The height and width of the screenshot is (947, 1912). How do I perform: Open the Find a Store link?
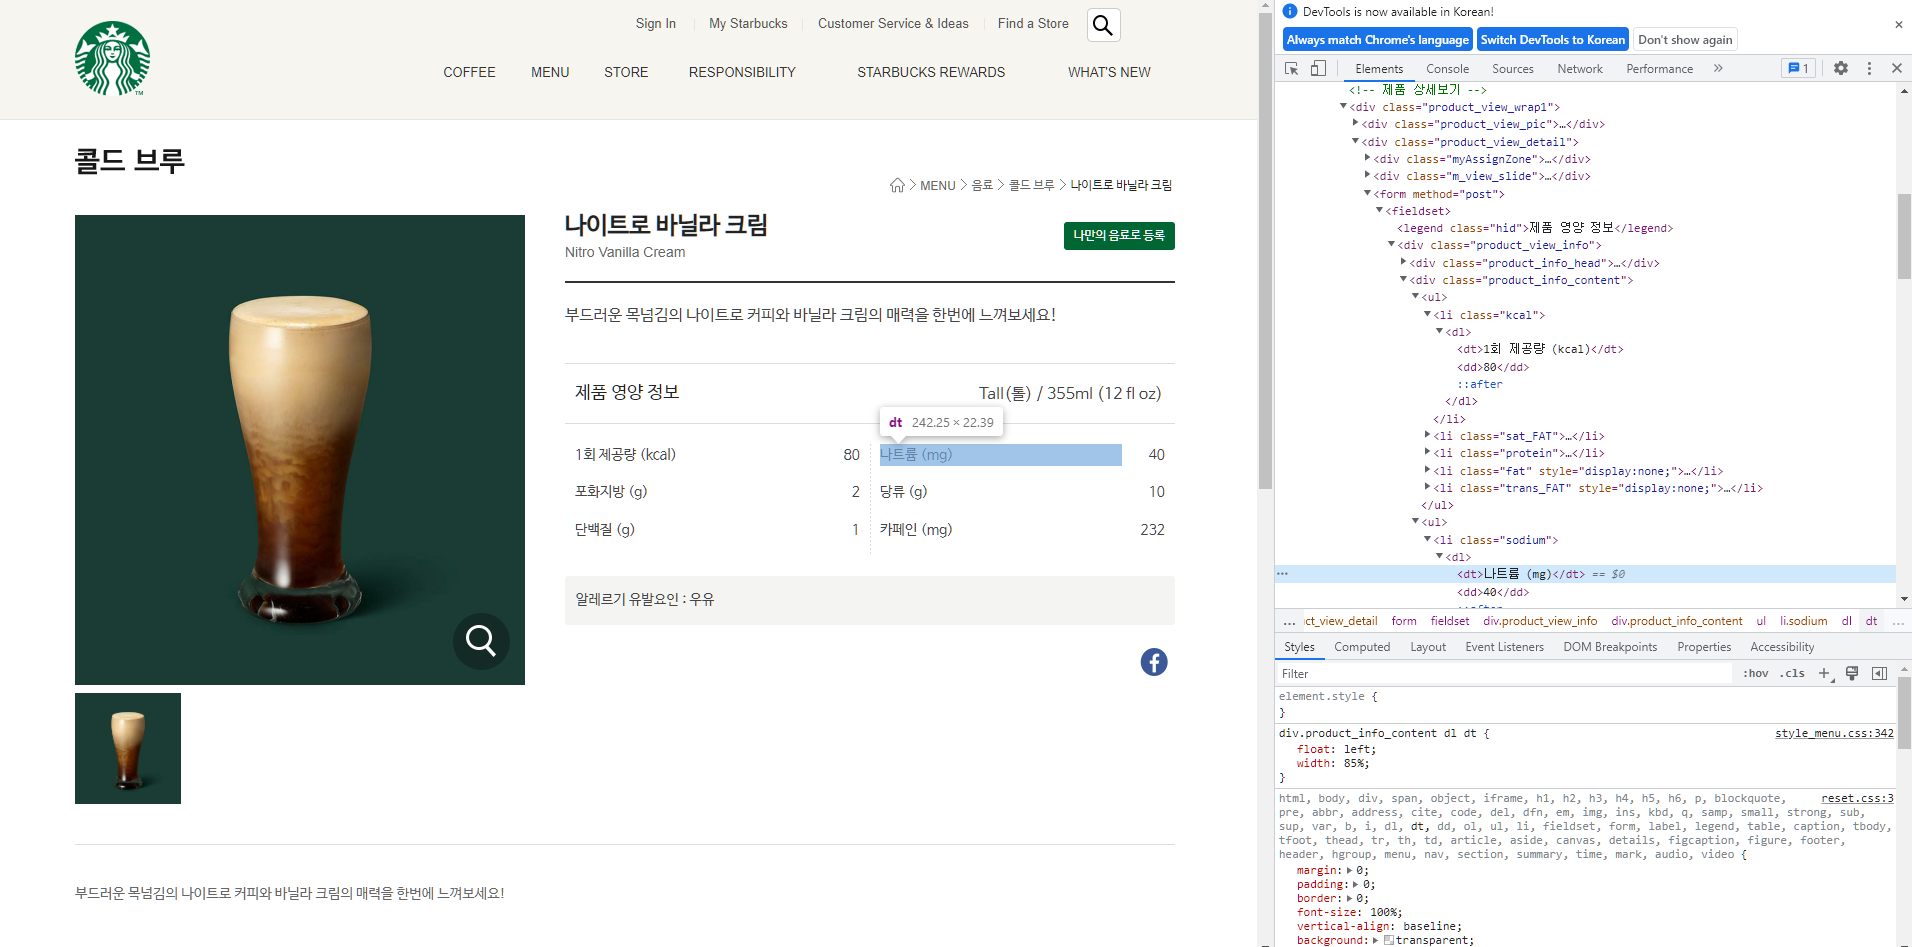(1033, 23)
